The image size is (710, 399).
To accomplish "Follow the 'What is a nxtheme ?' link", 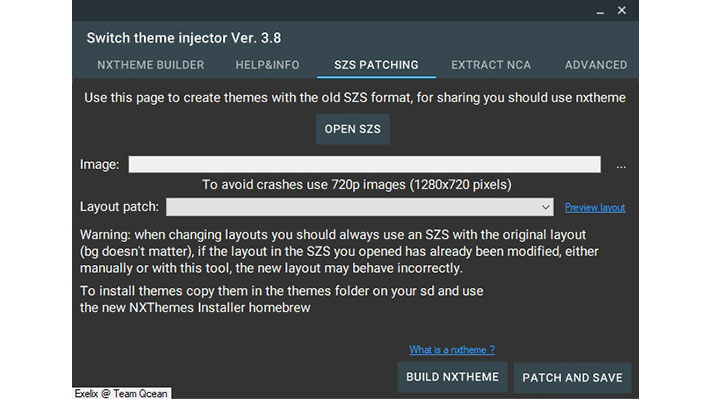I will point(452,350).
